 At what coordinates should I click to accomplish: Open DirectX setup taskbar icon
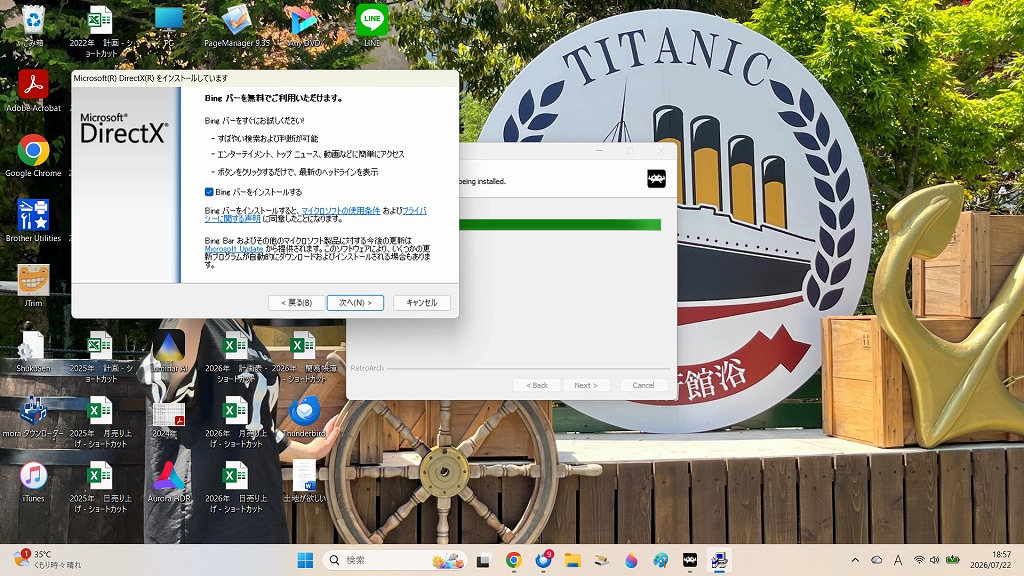coord(720,560)
